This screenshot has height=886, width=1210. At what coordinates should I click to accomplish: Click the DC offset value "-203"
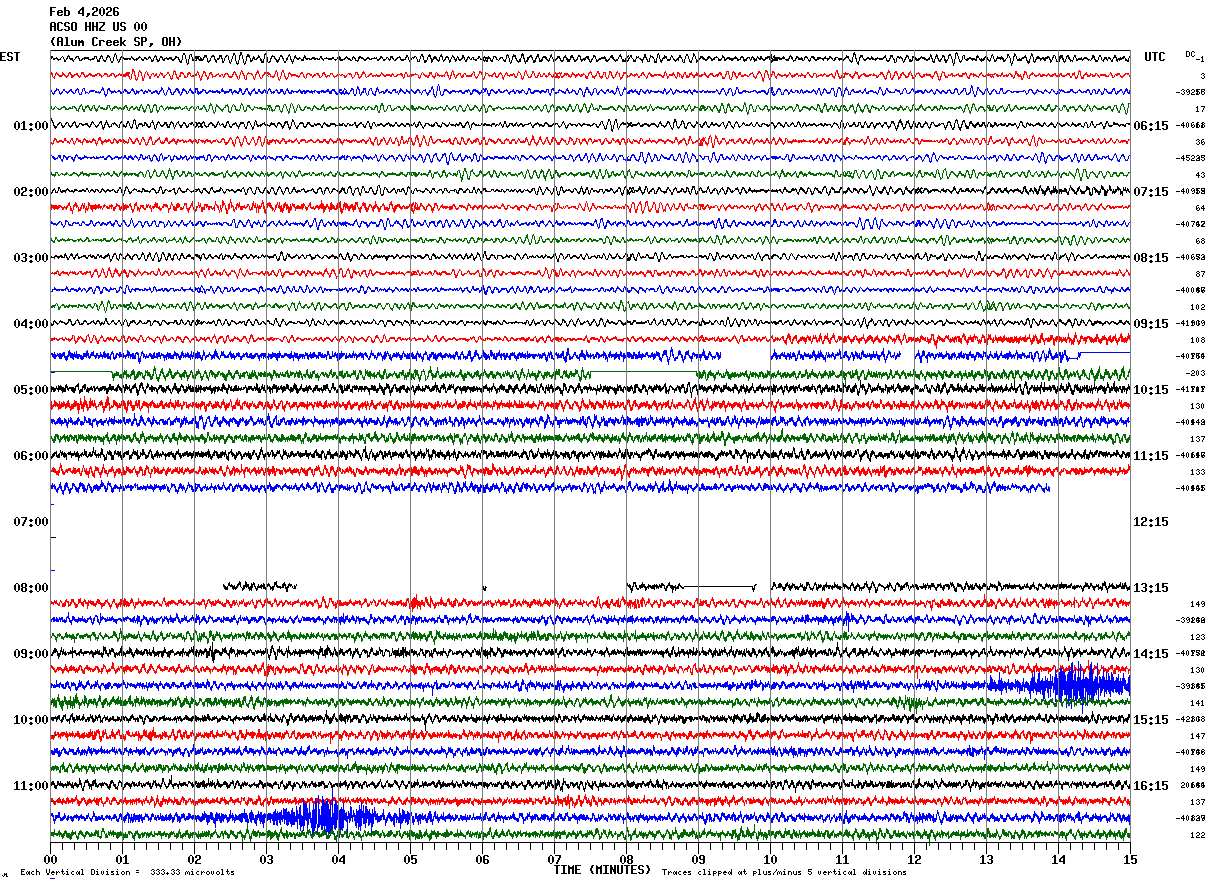tap(1196, 373)
